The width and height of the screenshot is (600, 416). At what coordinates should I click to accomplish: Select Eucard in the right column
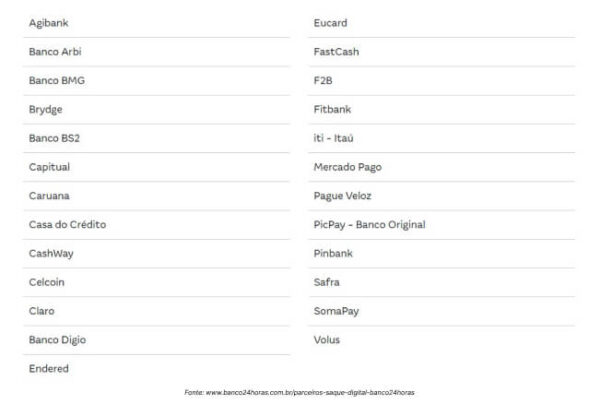pos(331,23)
